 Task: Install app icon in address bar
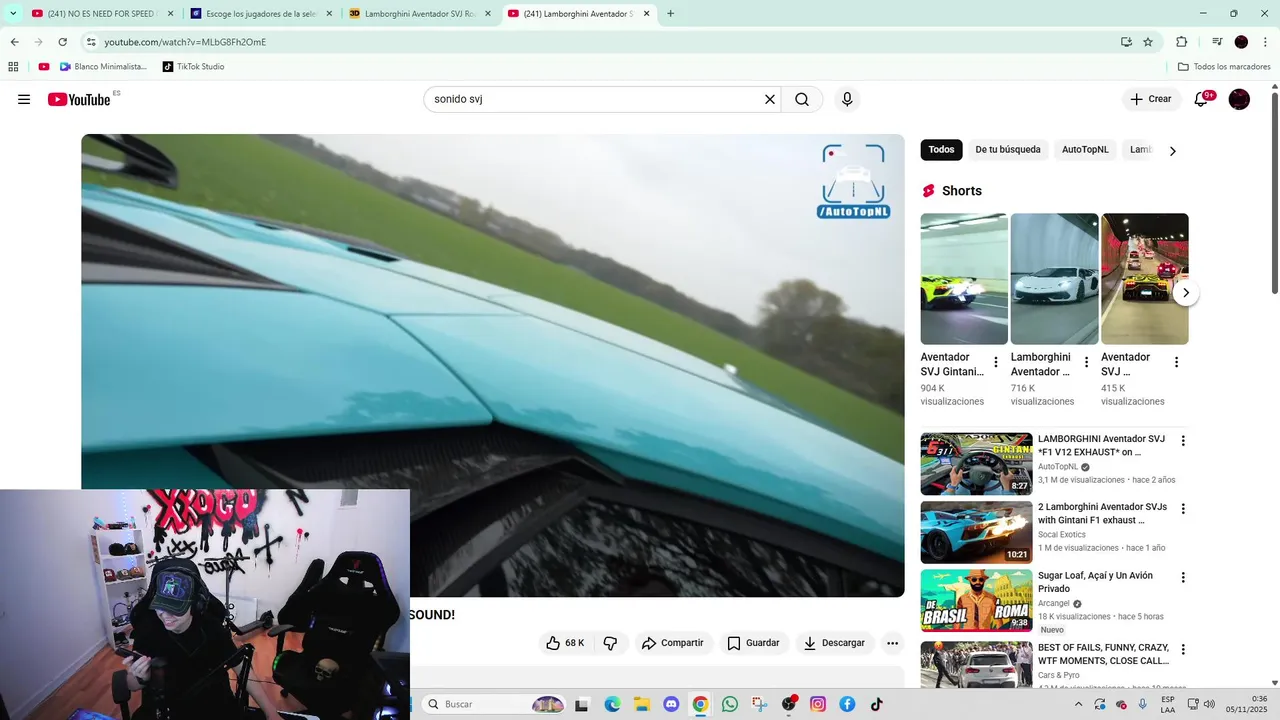click(x=1126, y=42)
